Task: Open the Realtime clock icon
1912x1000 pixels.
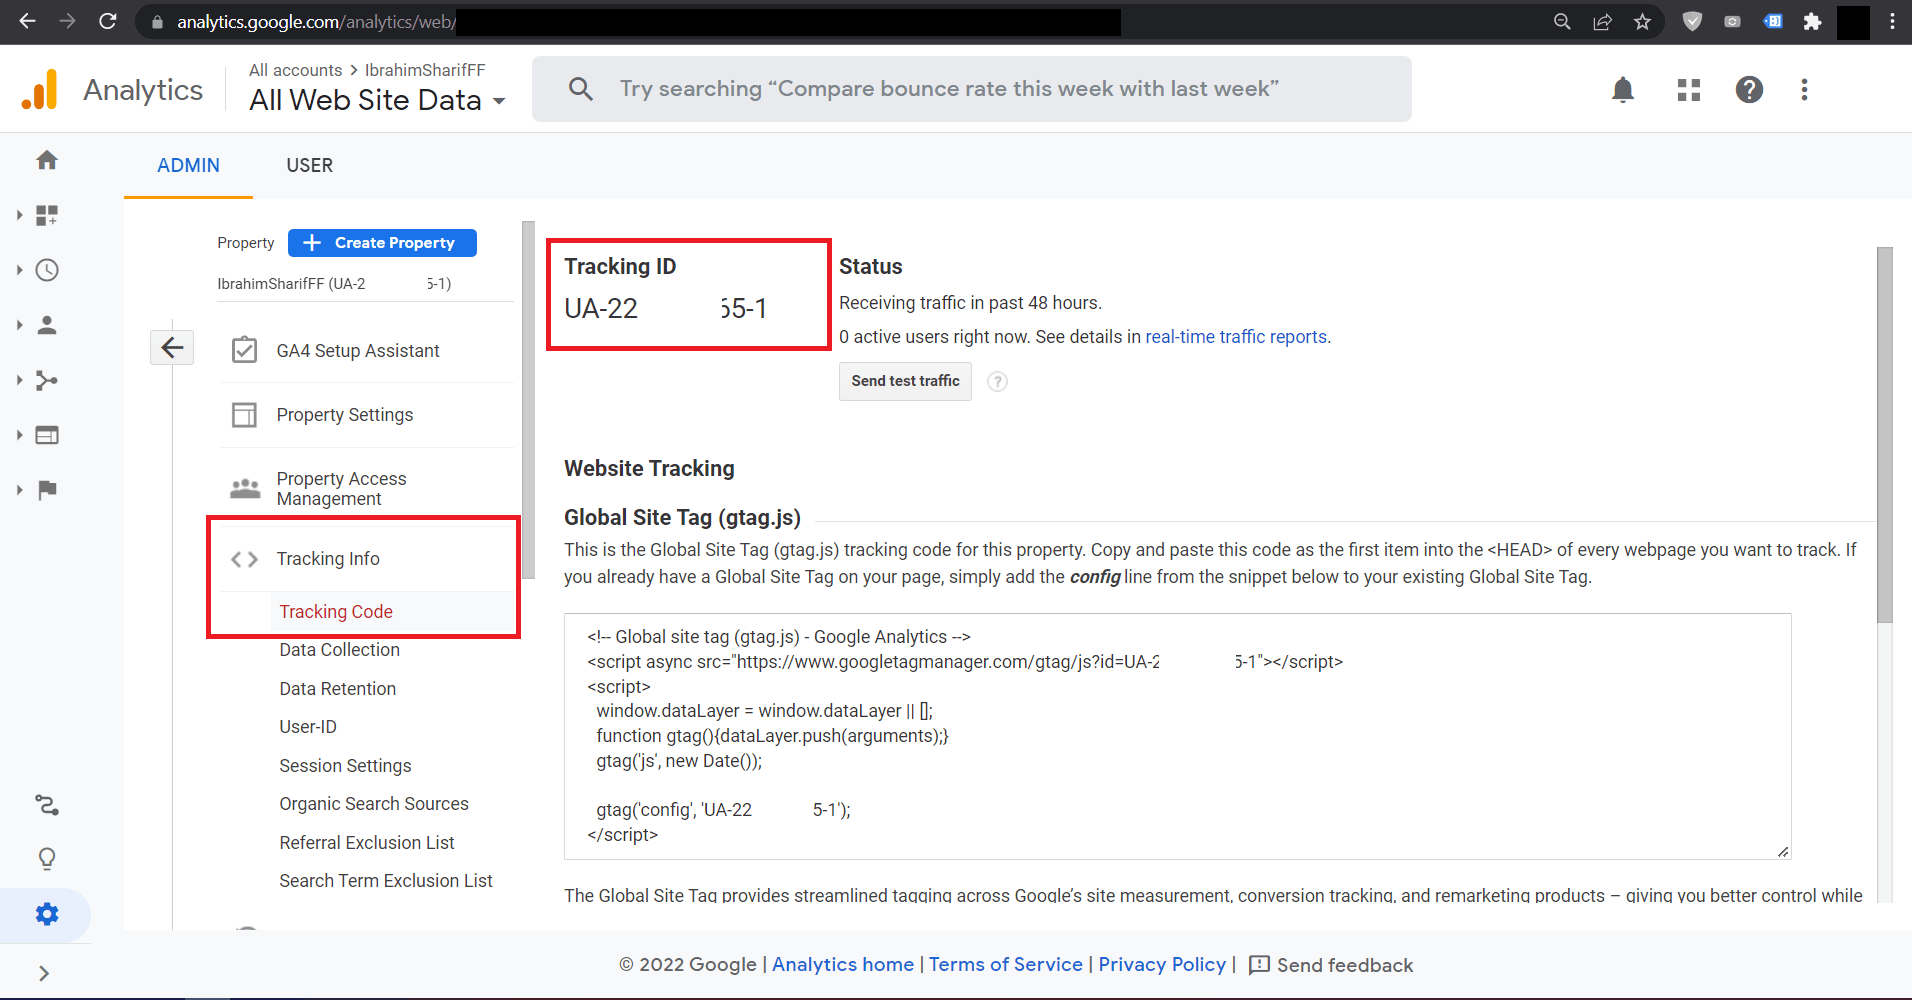Action: (x=47, y=270)
